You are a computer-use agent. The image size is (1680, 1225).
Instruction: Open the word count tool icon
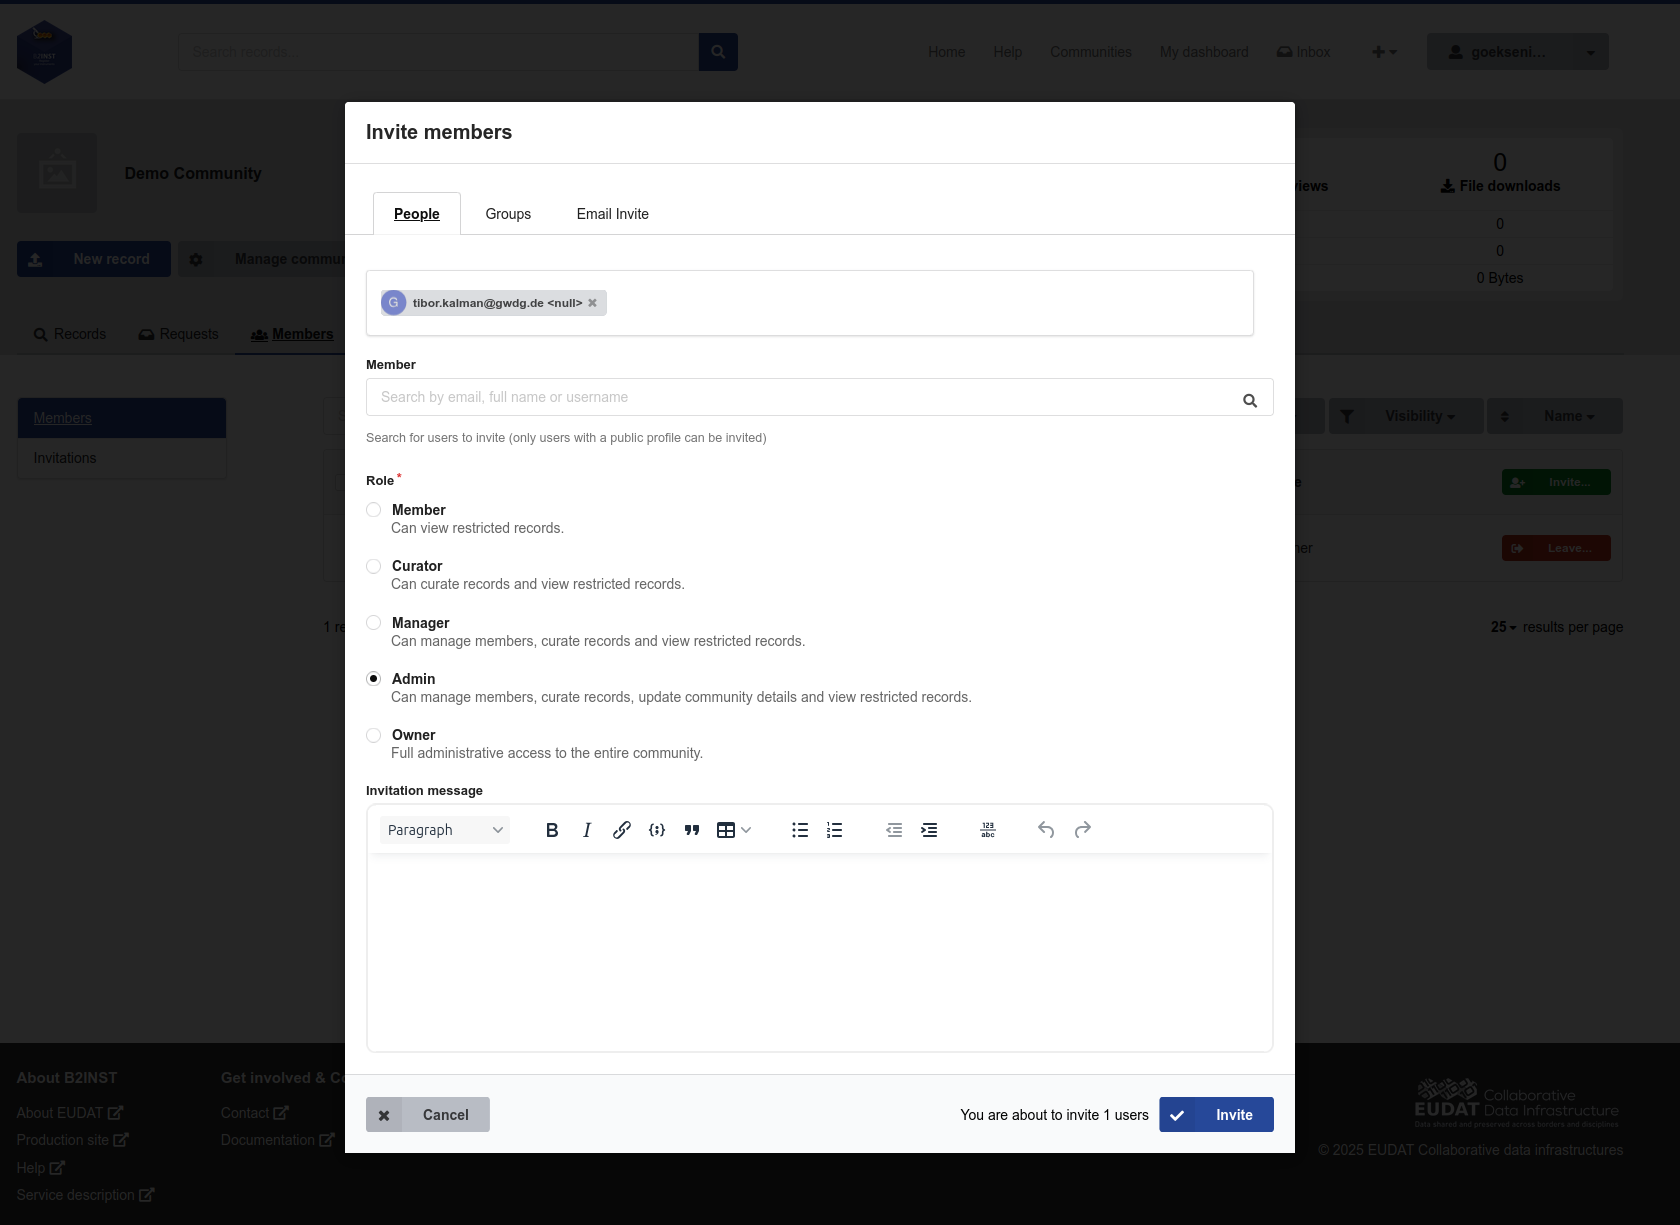coord(988,830)
